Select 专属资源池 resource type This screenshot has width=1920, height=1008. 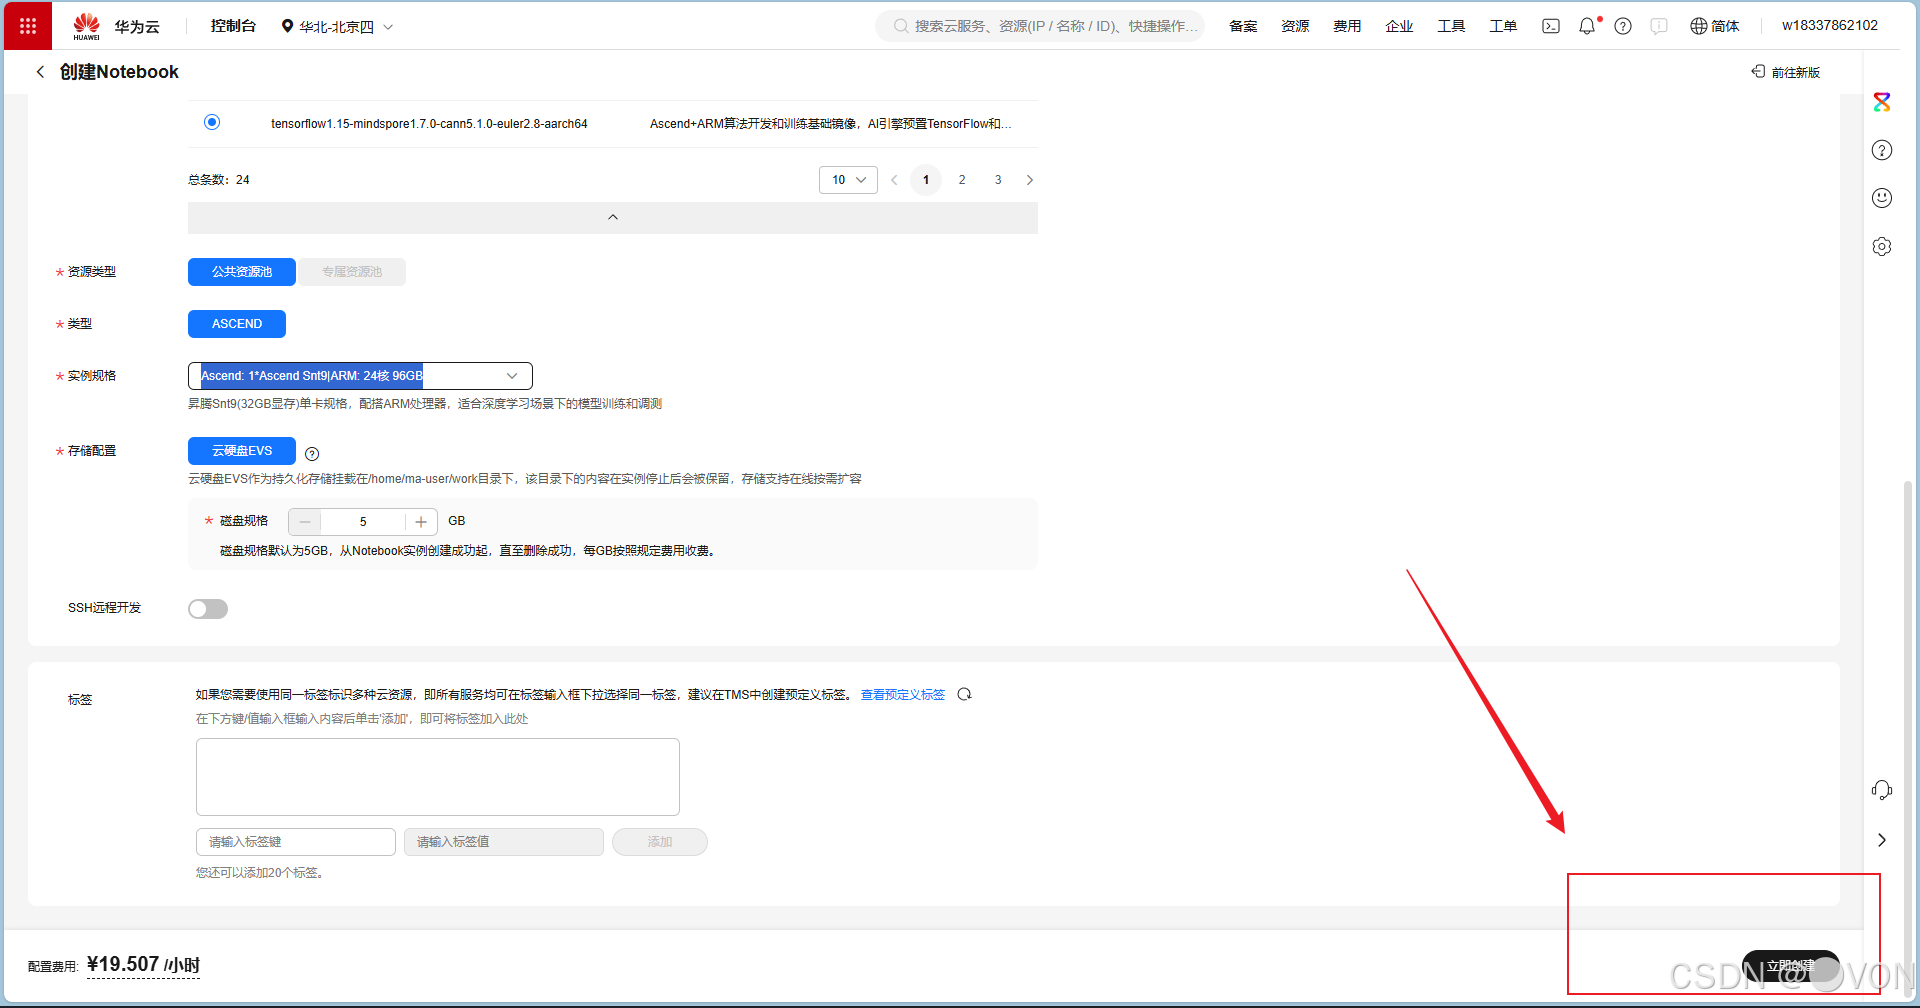point(352,272)
